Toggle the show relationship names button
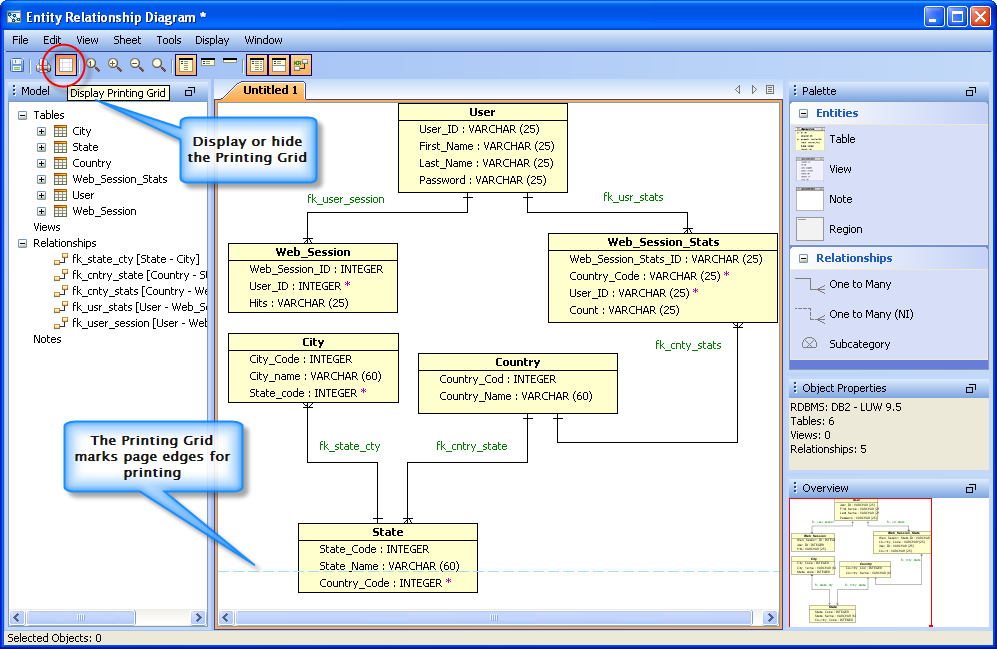Image resolution: width=997 pixels, height=649 pixels. click(301, 65)
